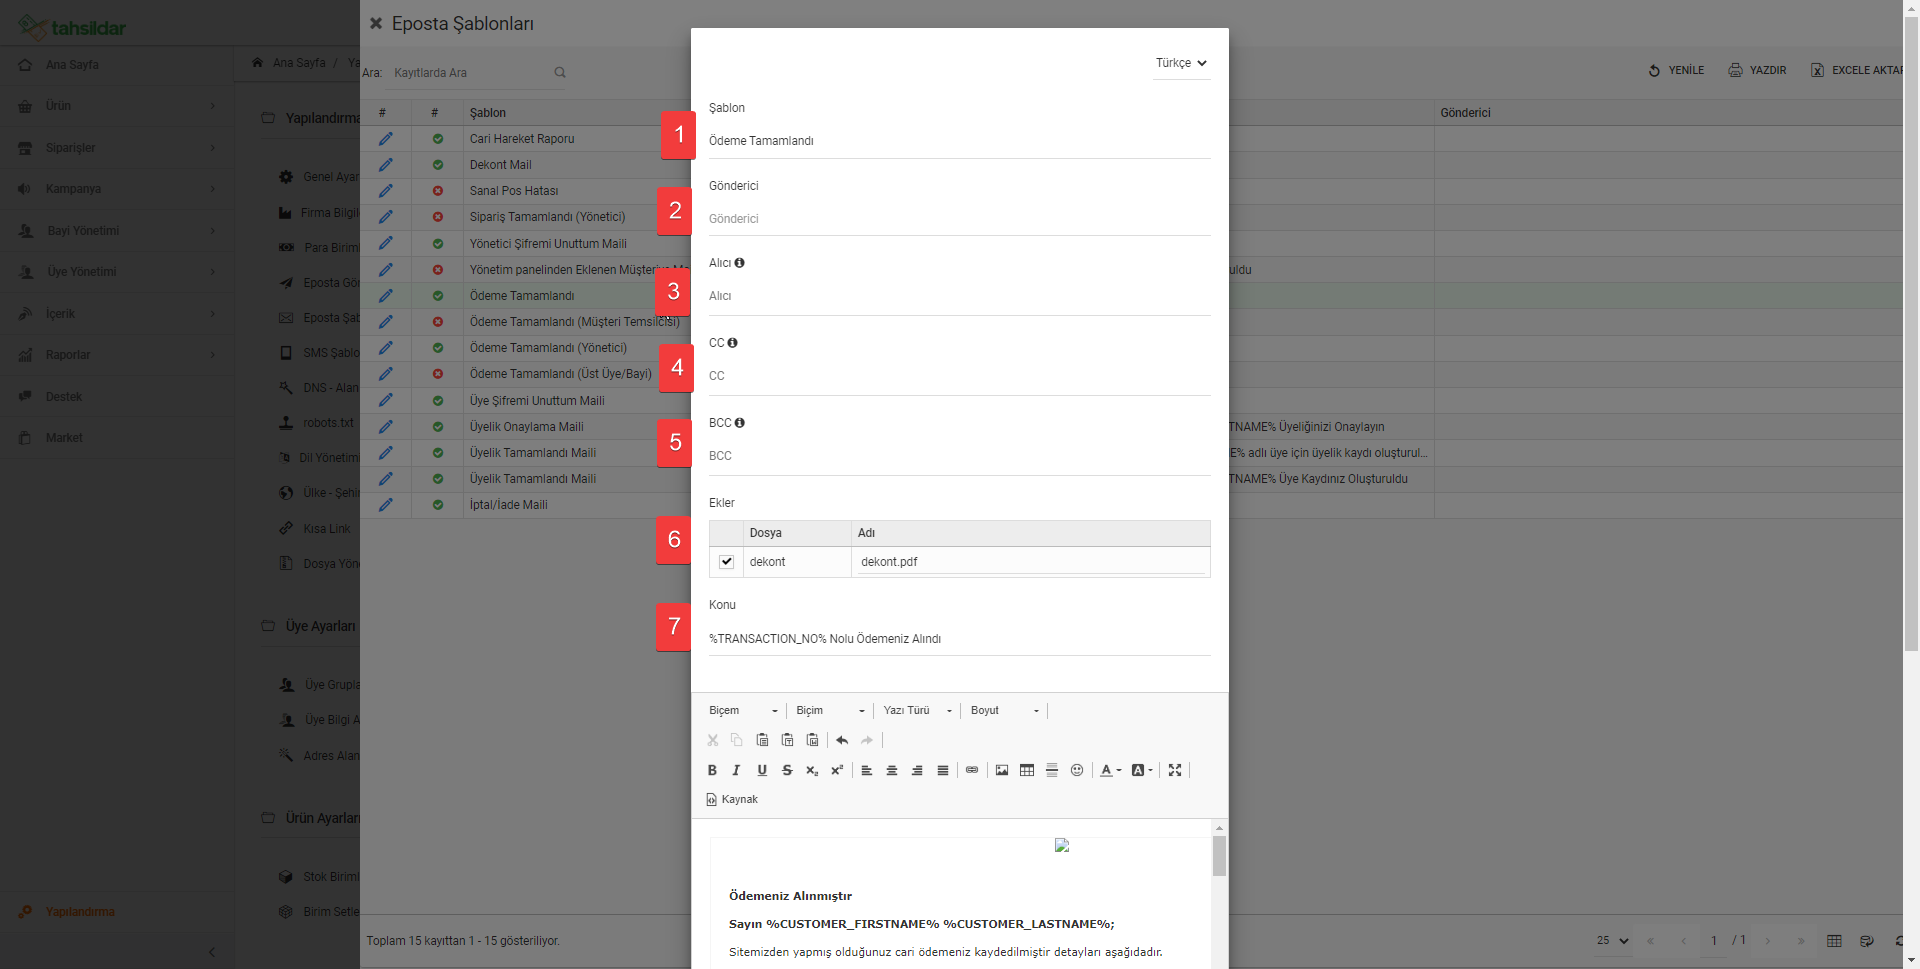Image resolution: width=1920 pixels, height=969 pixels.
Task: Open the Boyut font size dropdown
Action: coord(1005,710)
